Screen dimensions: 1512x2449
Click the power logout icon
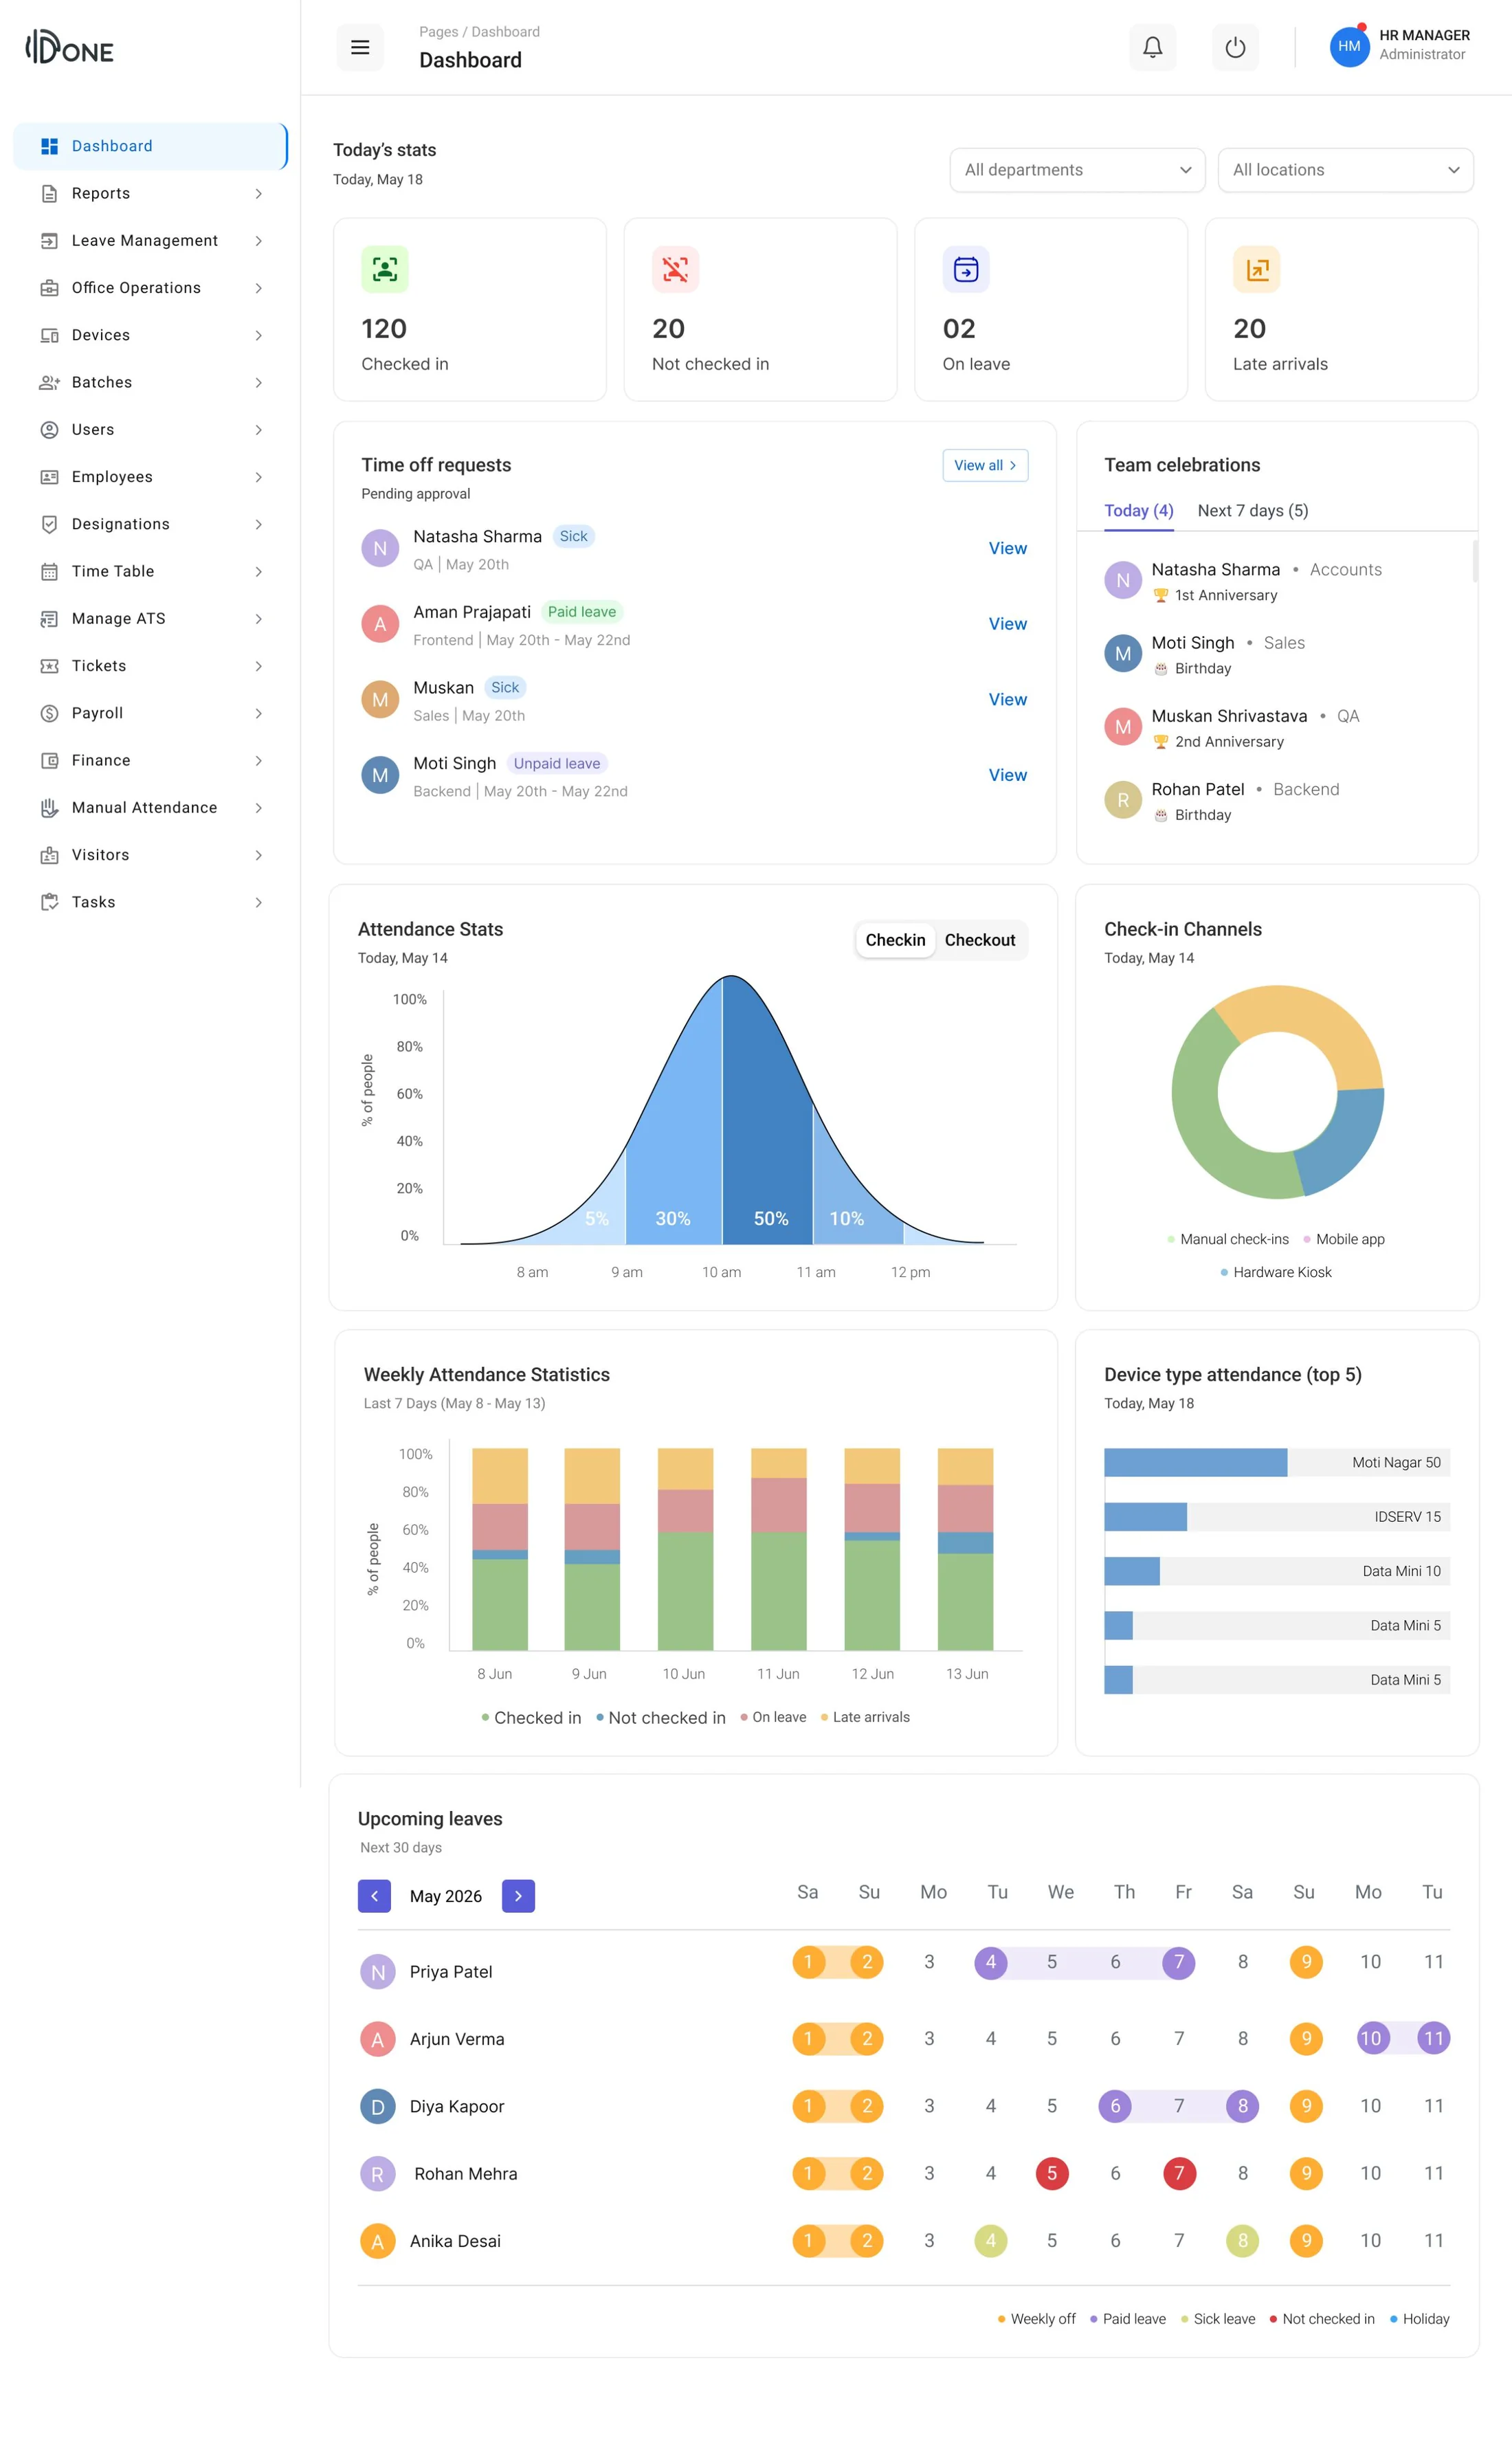1235,47
